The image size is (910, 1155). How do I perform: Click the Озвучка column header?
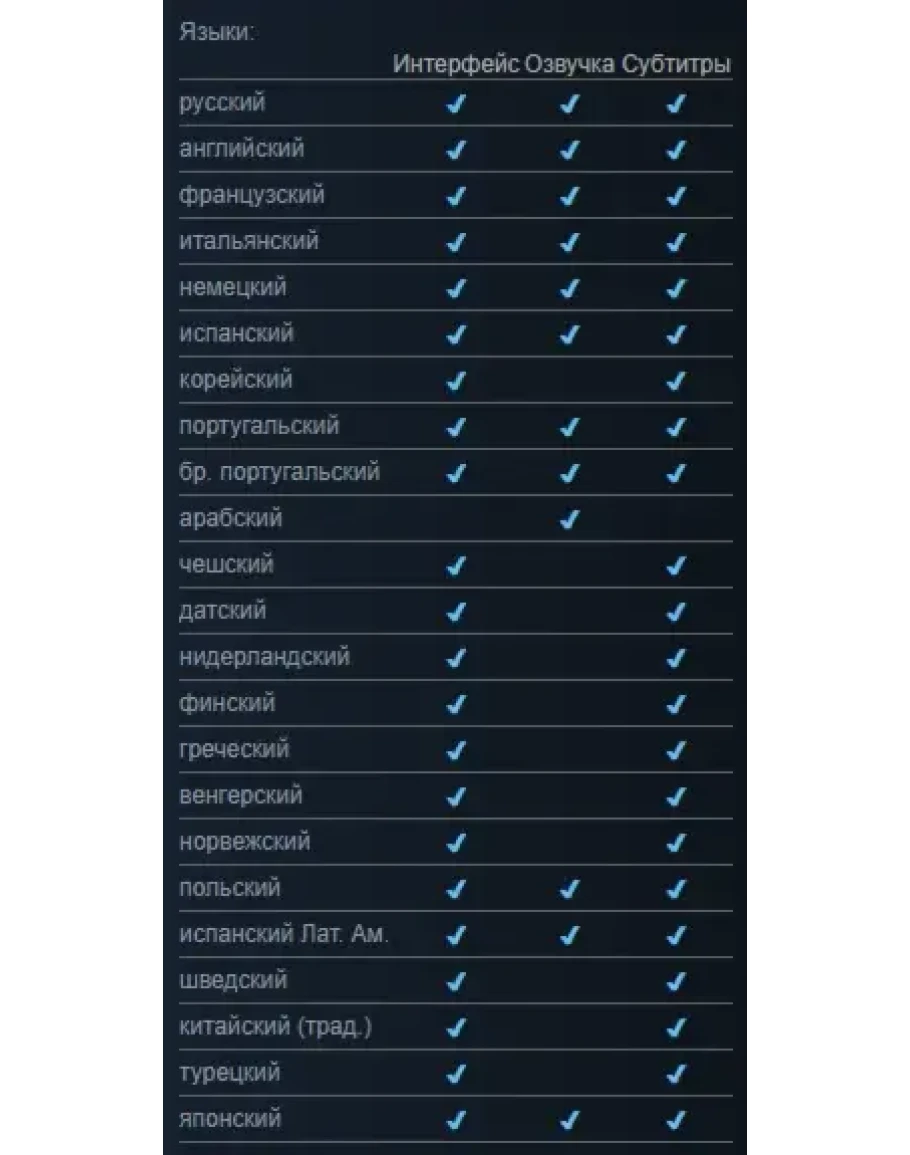[x=569, y=65]
